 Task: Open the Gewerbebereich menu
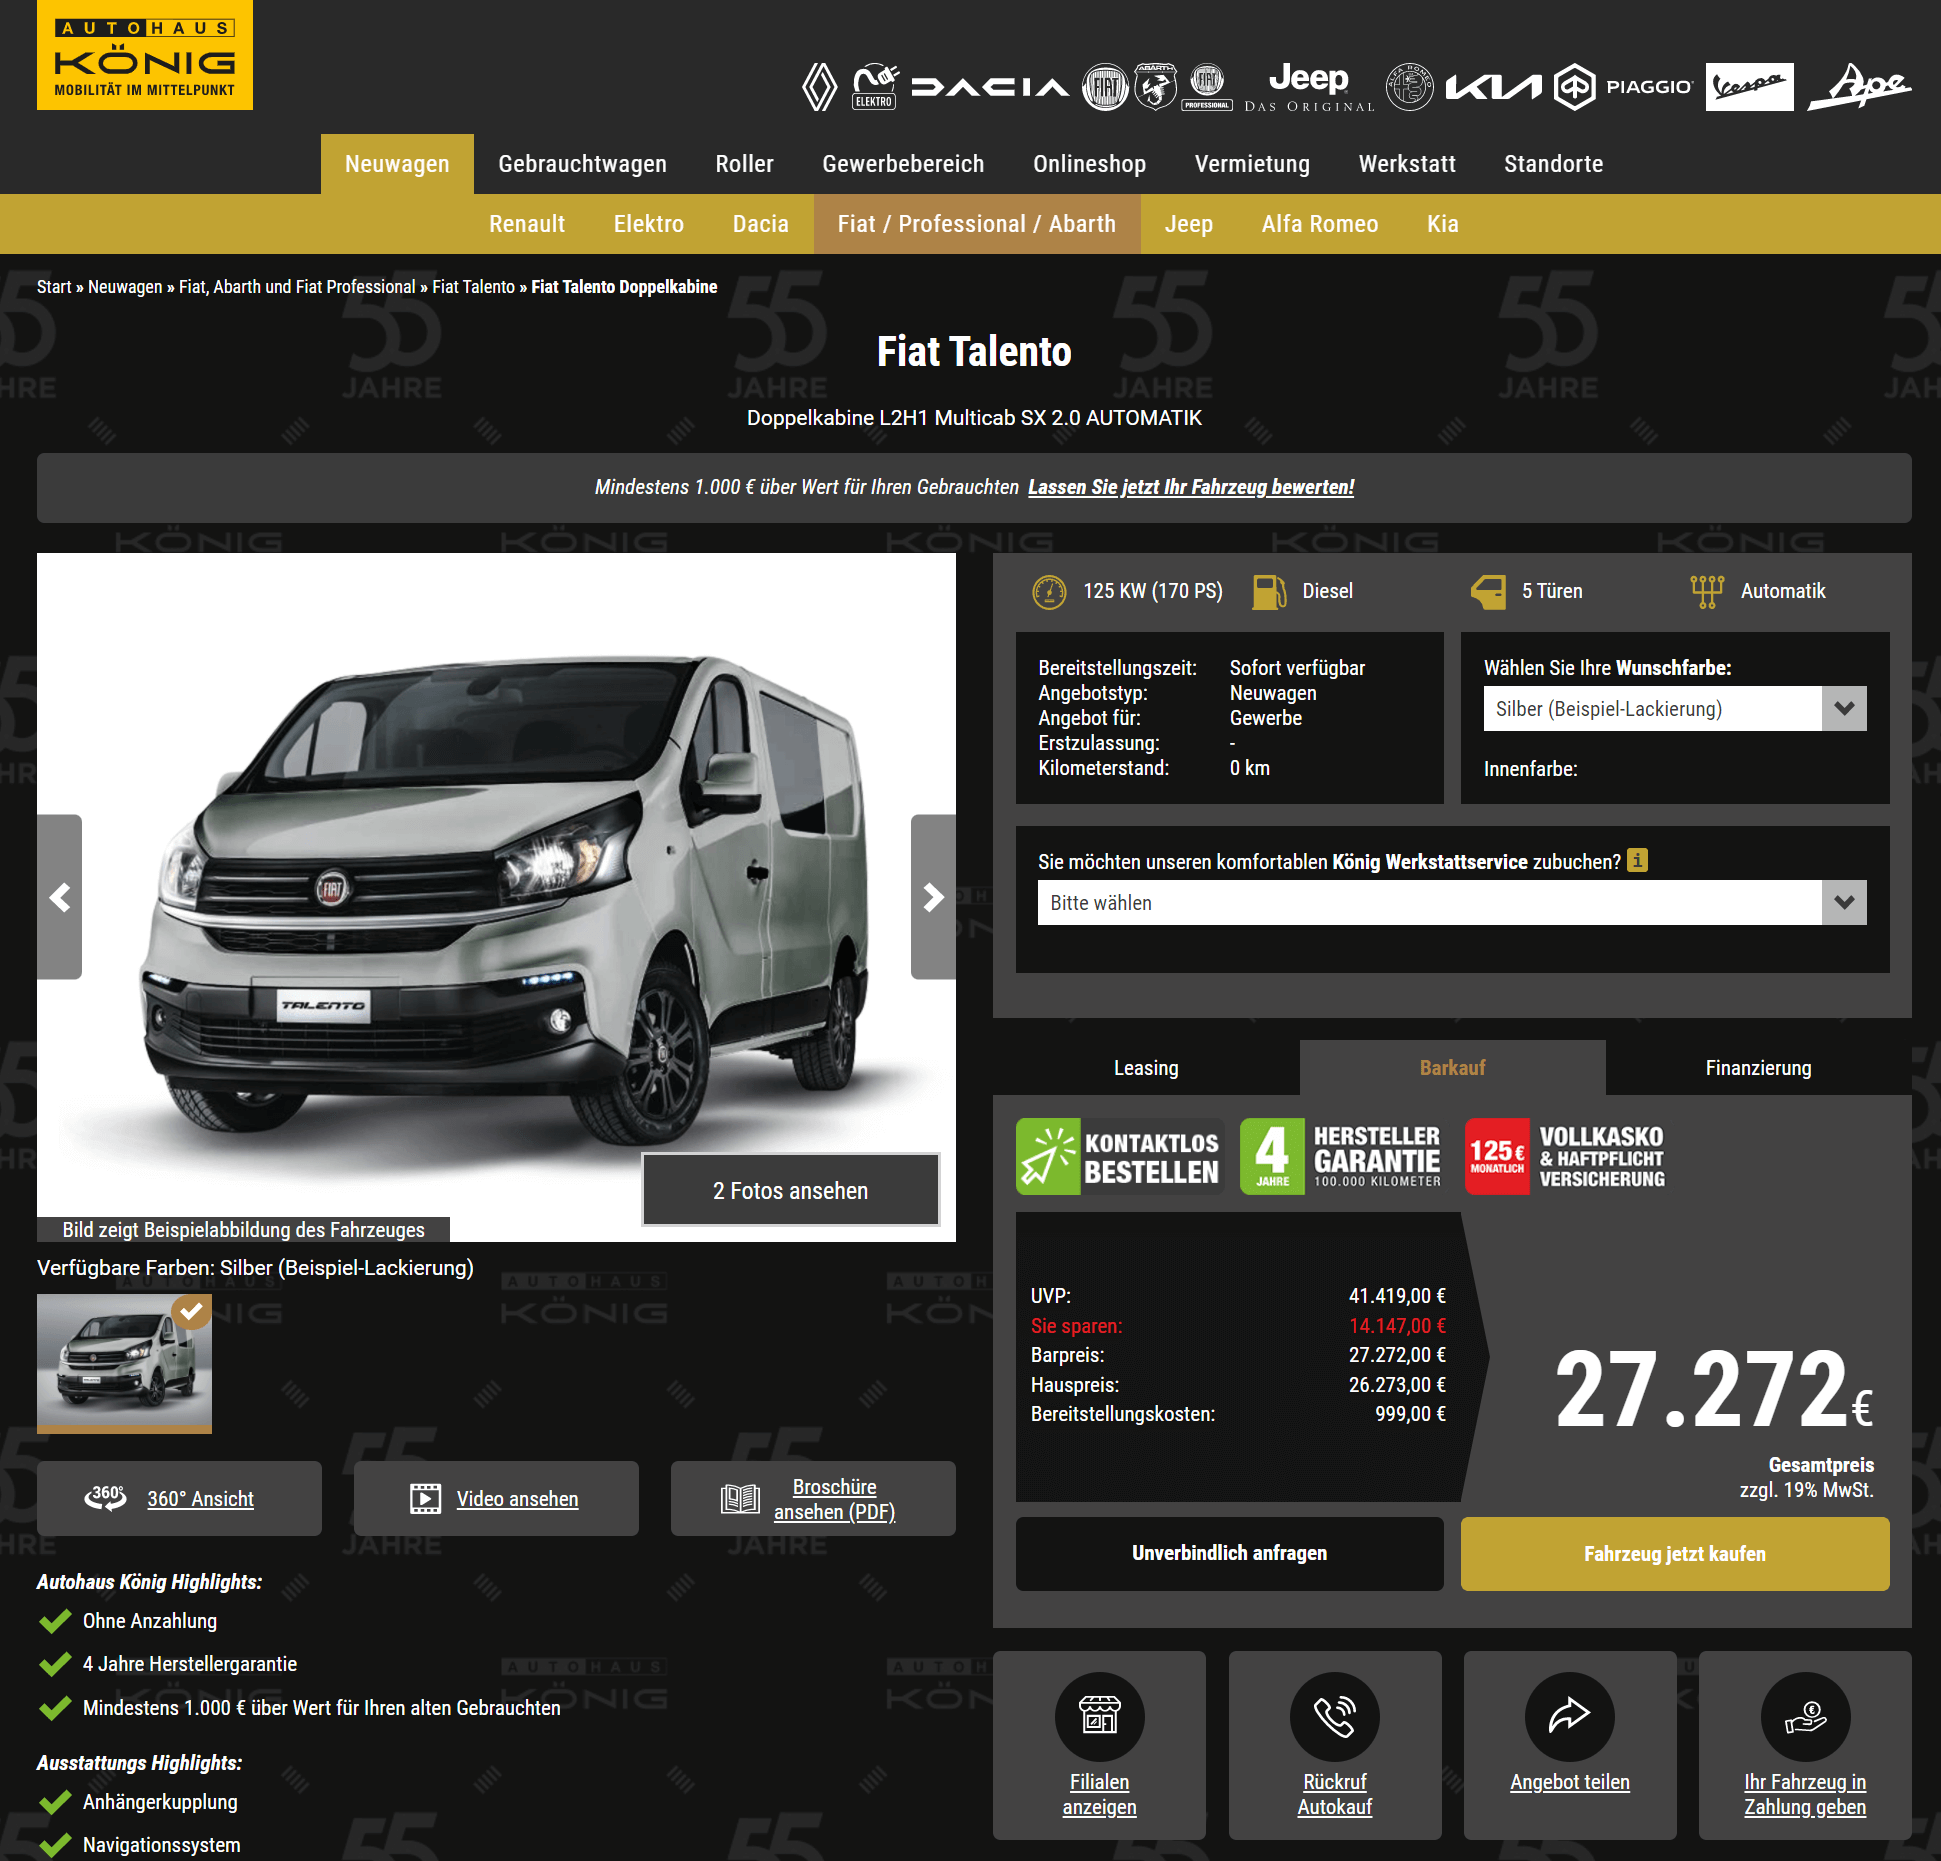[903, 164]
